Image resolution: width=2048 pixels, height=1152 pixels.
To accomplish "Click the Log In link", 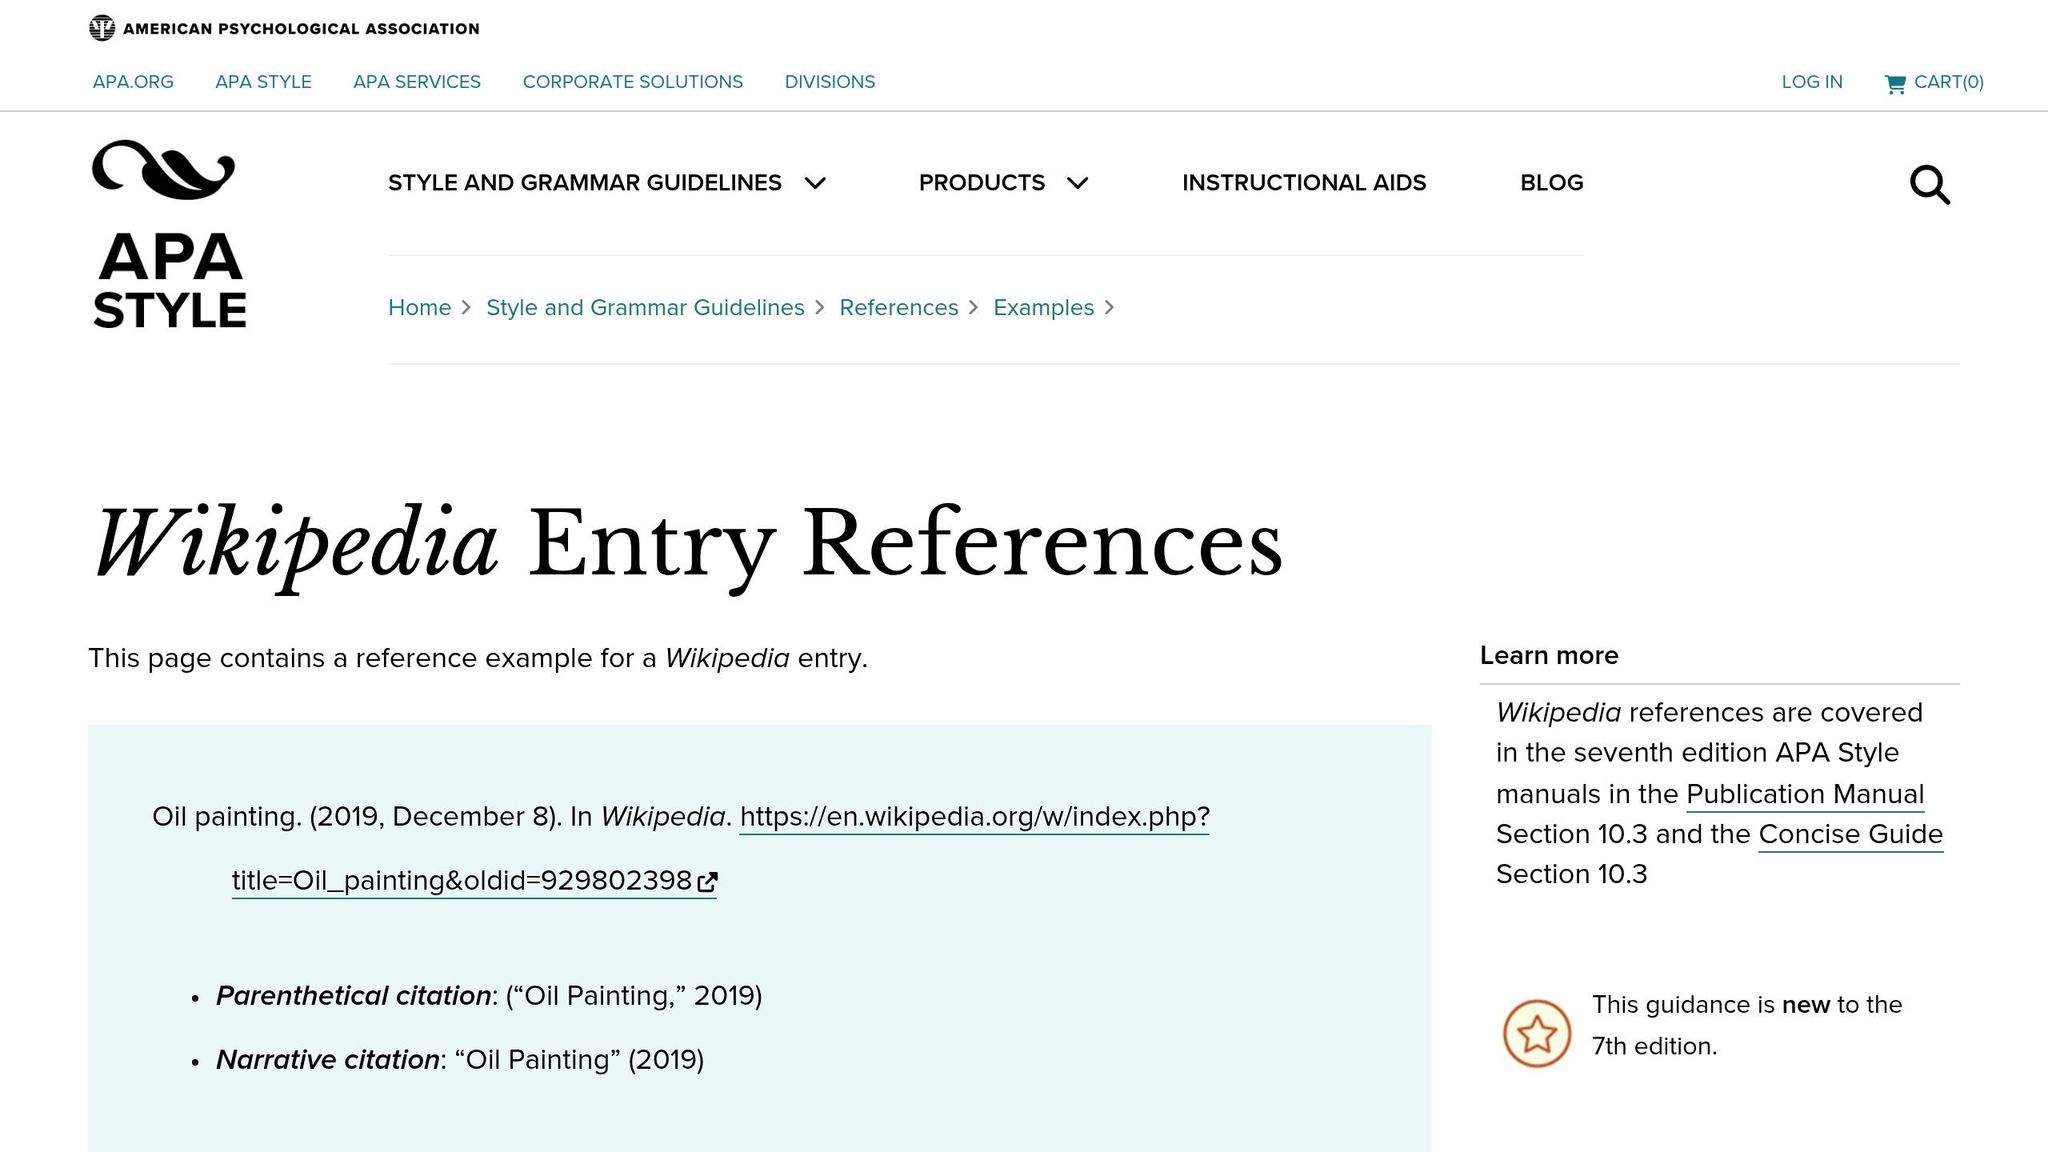I will pyautogui.click(x=1812, y=82).
